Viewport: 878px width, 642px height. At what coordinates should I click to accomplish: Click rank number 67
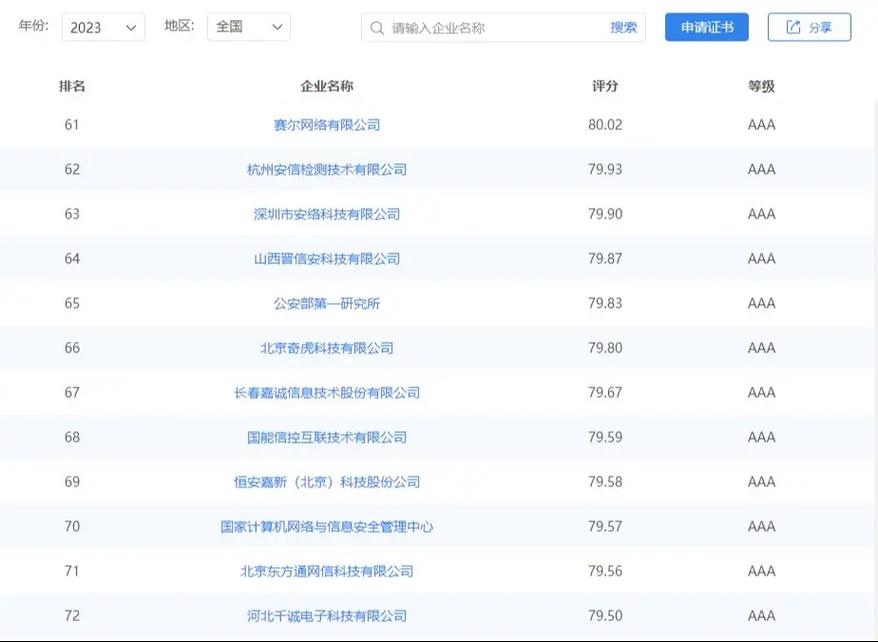coord(72,393)
